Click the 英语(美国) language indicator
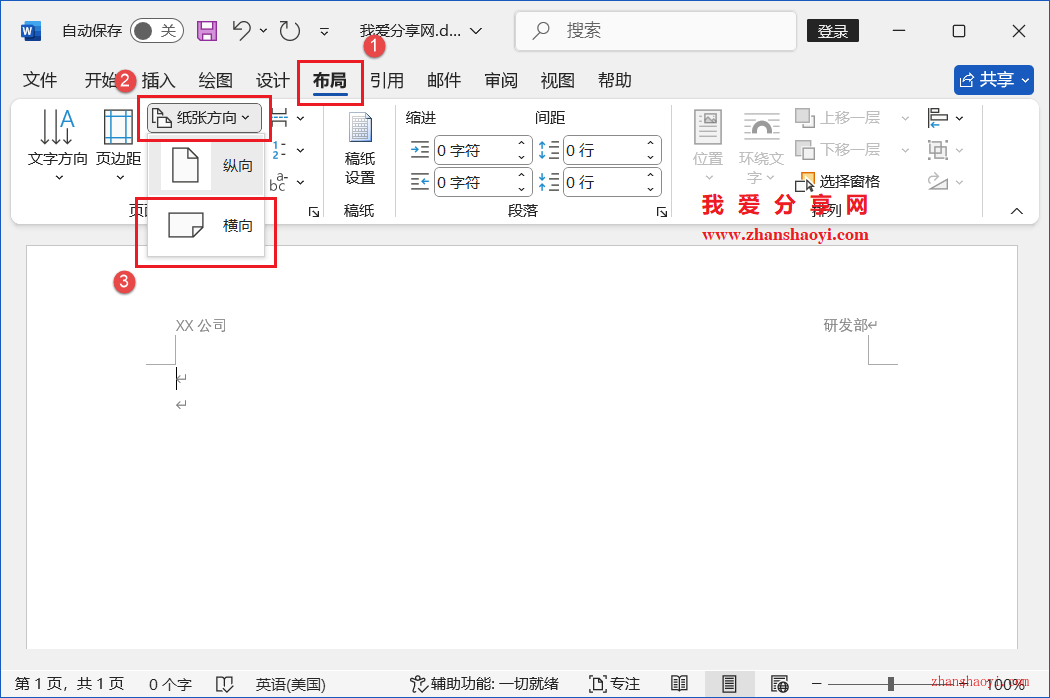 click(x=291, y=684)
